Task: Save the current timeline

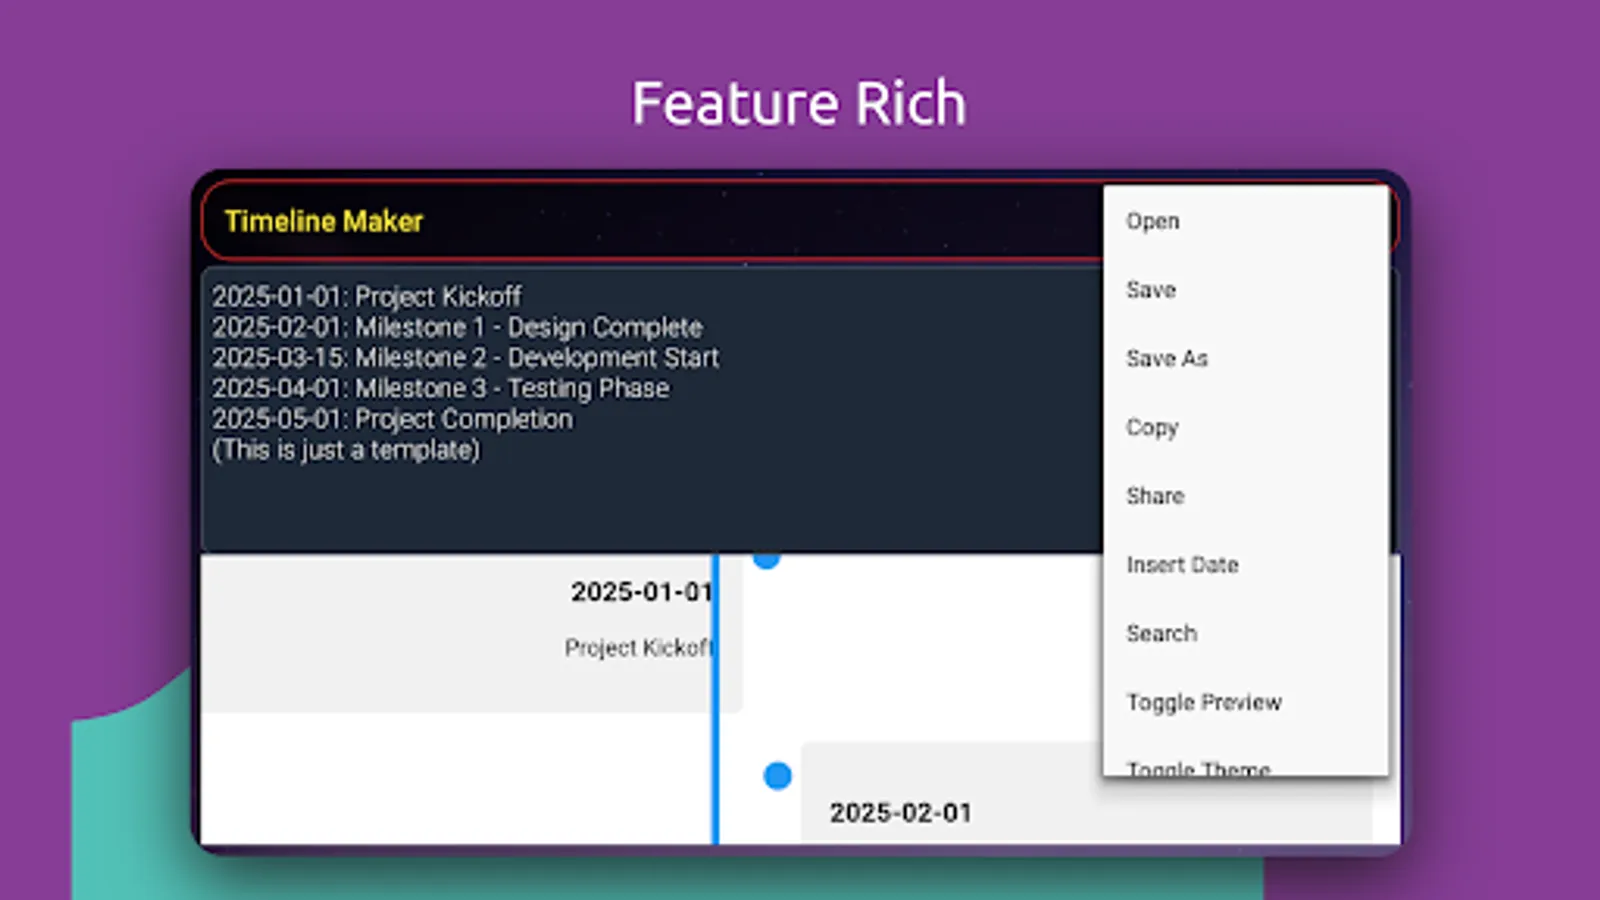Action: (x=1150, y=290)
